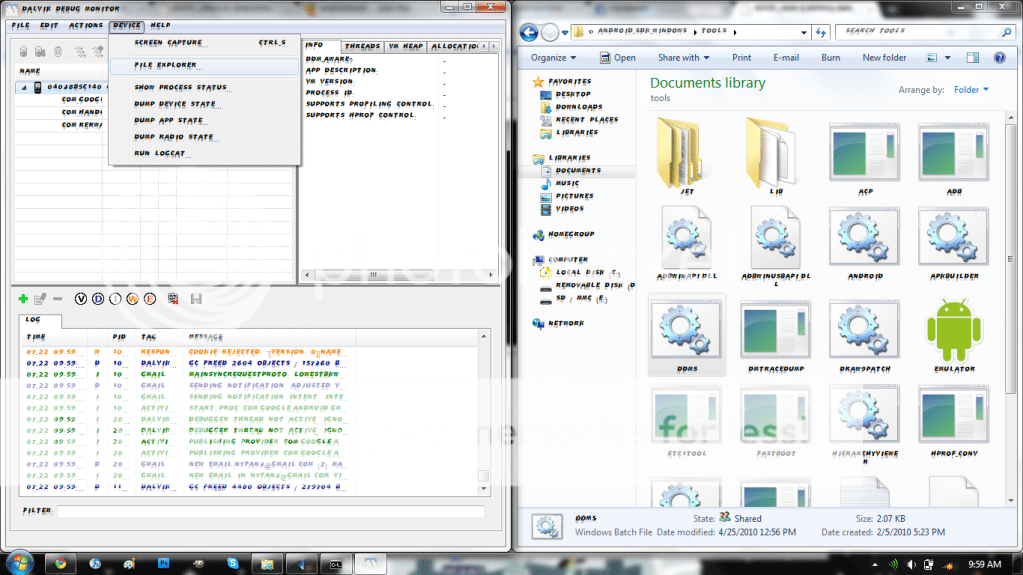The height and width of the screenshot is (575, 1023).
Task: Click the Explorer help question-mark icon
Action: pos(1000,57)
